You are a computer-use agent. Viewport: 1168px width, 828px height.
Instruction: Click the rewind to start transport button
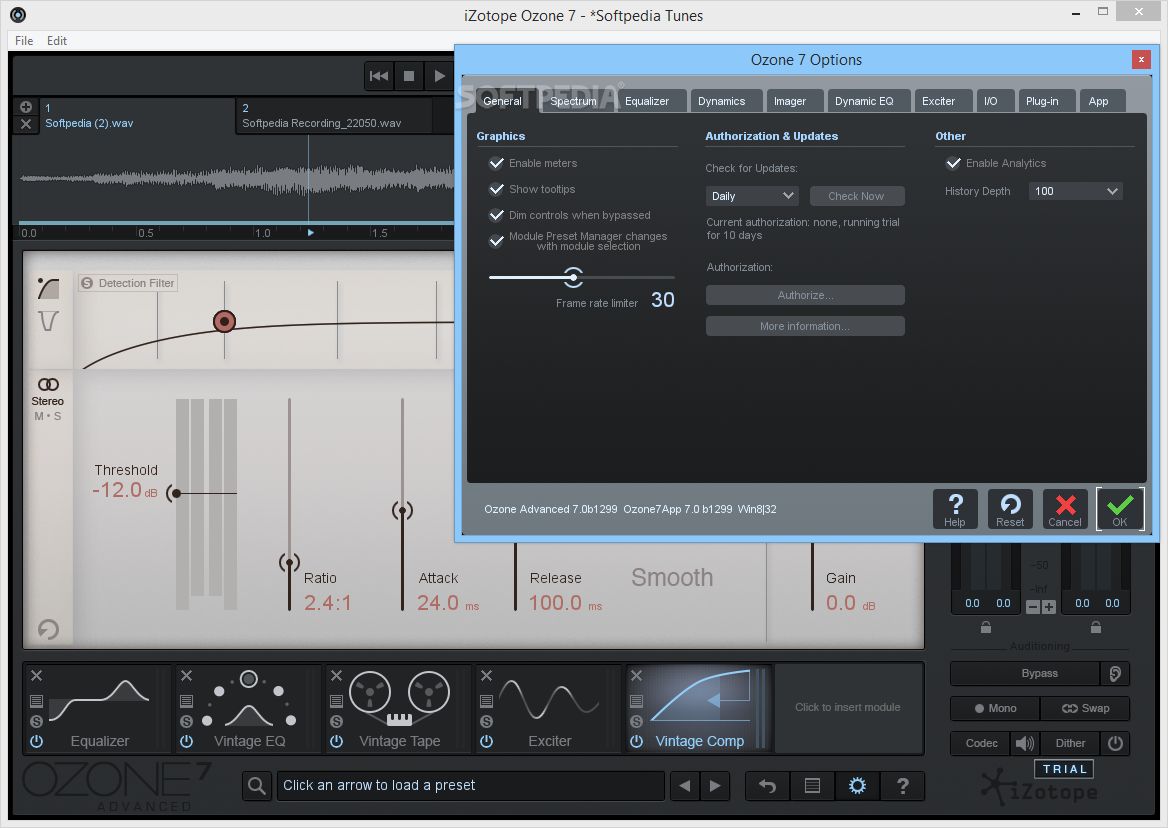[x=378, y=76]
